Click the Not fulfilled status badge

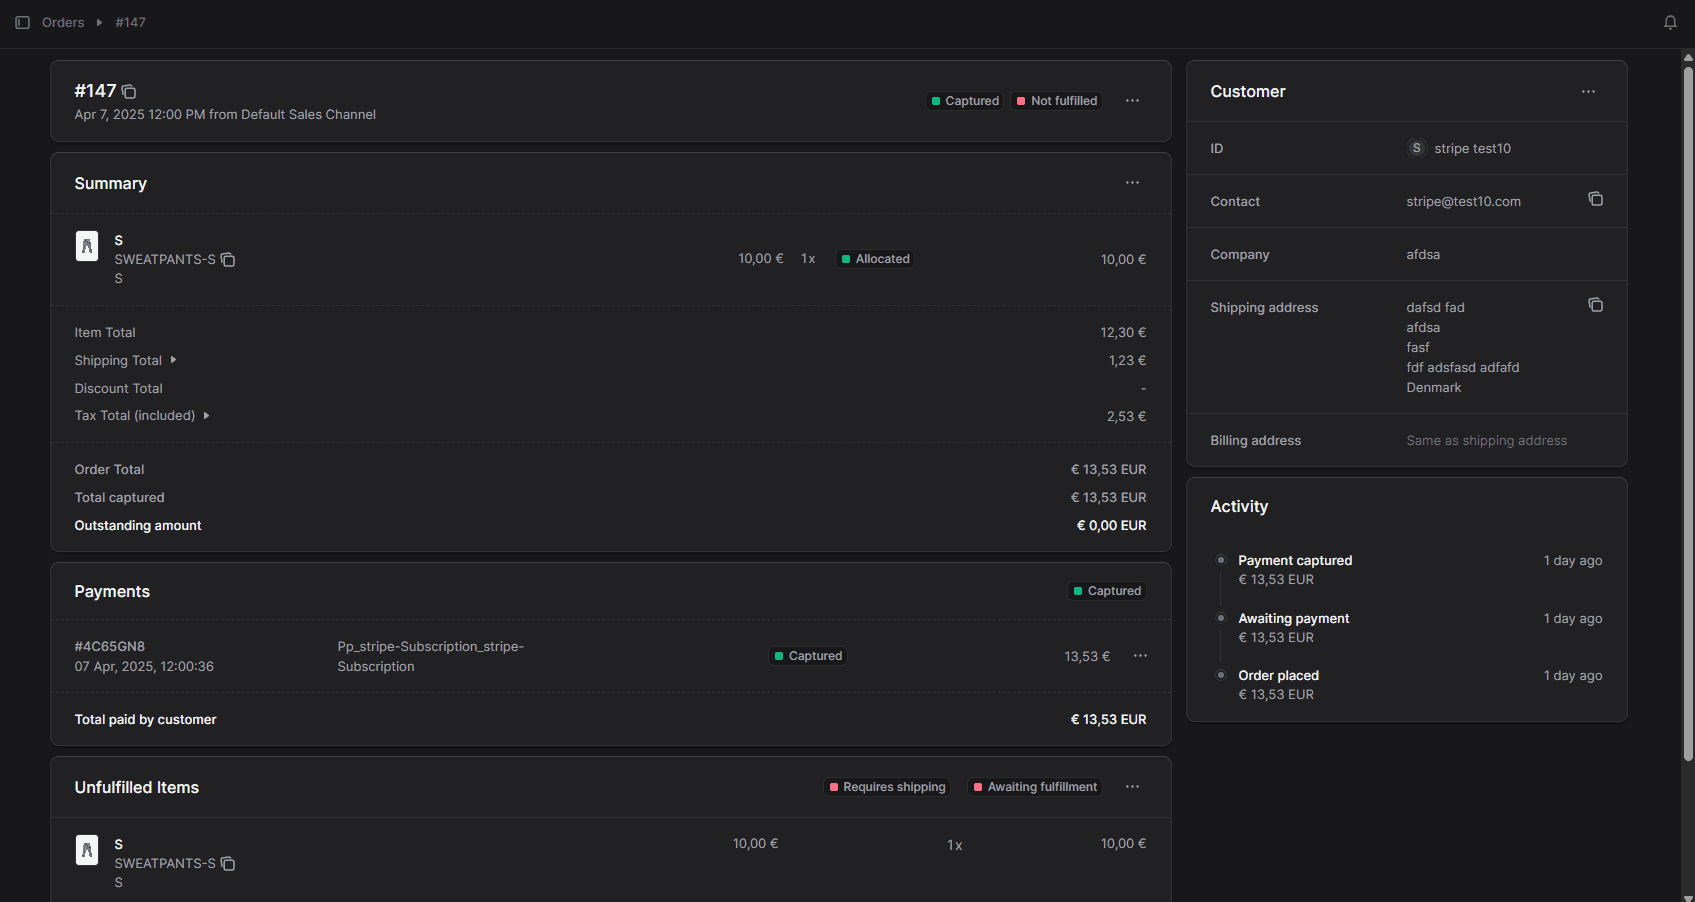point(1056,100)
